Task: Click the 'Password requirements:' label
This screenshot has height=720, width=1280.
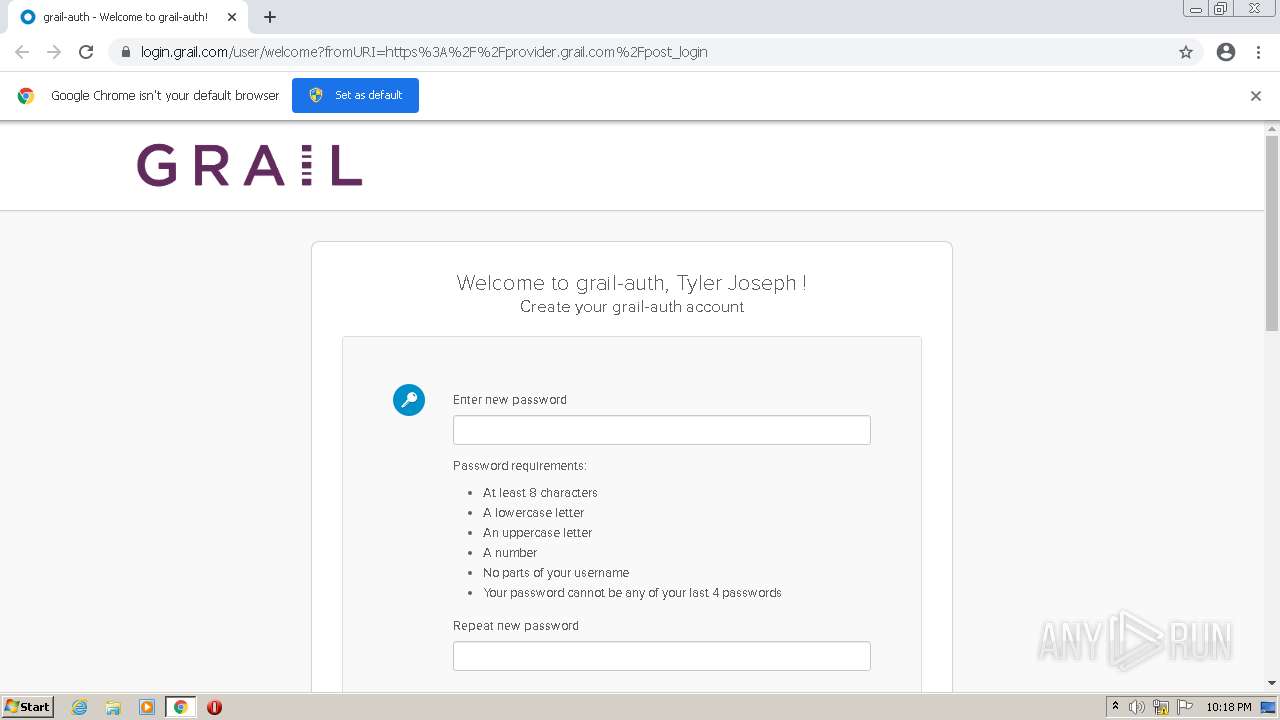Action: 520,466
